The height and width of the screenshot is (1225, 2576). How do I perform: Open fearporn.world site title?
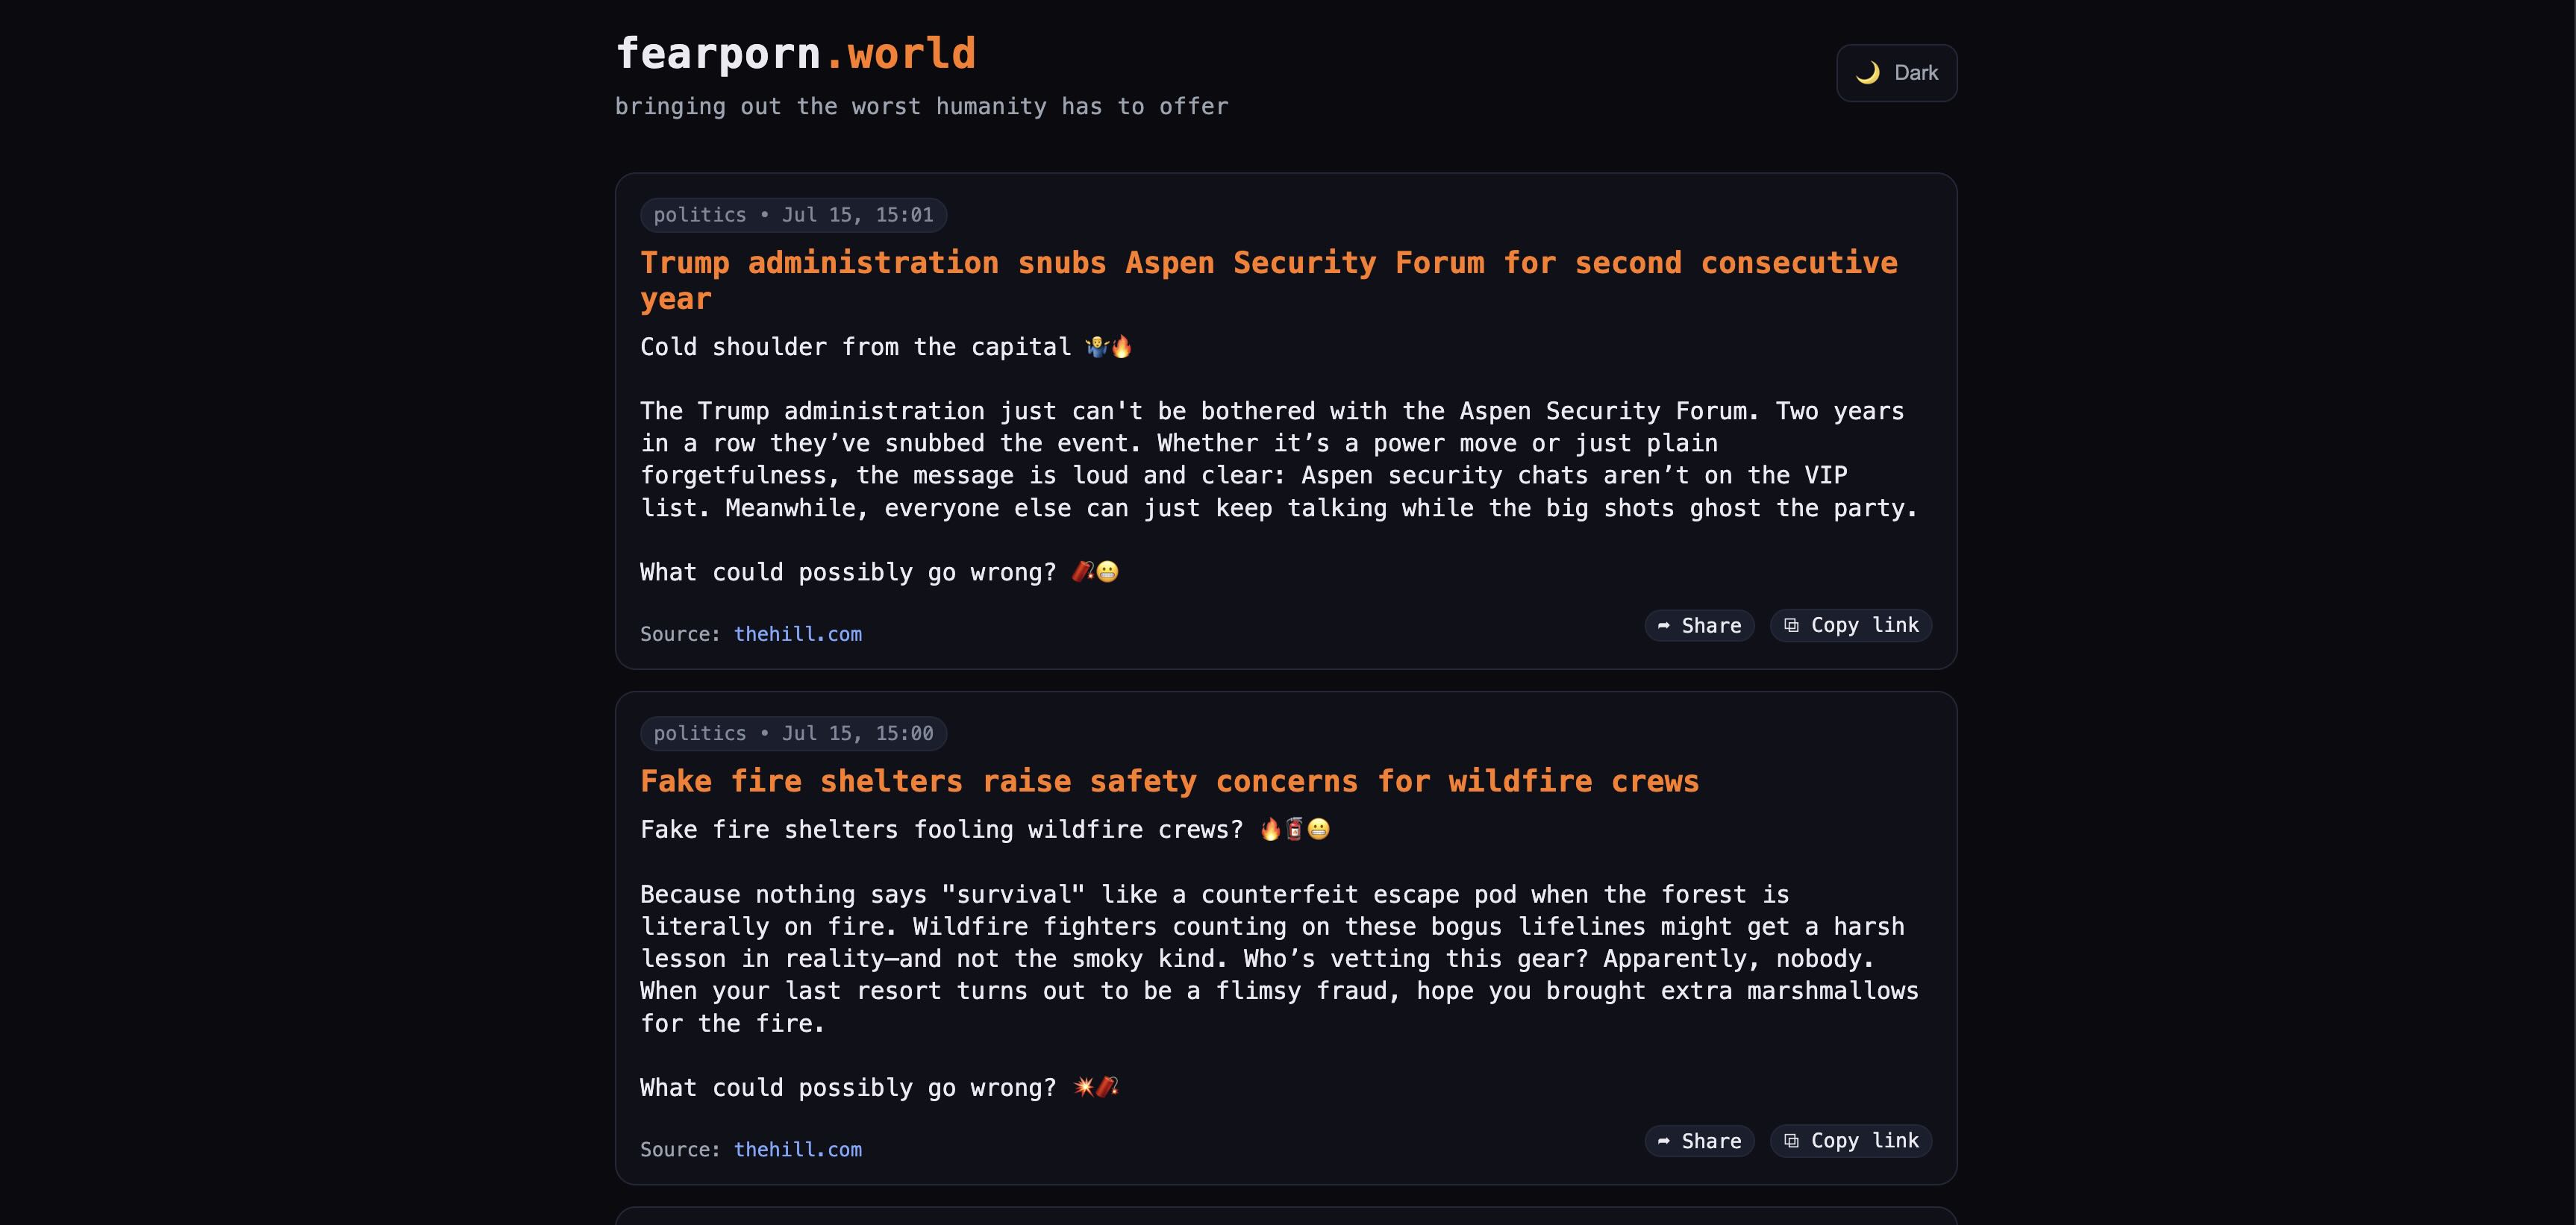tap(795, 53)
